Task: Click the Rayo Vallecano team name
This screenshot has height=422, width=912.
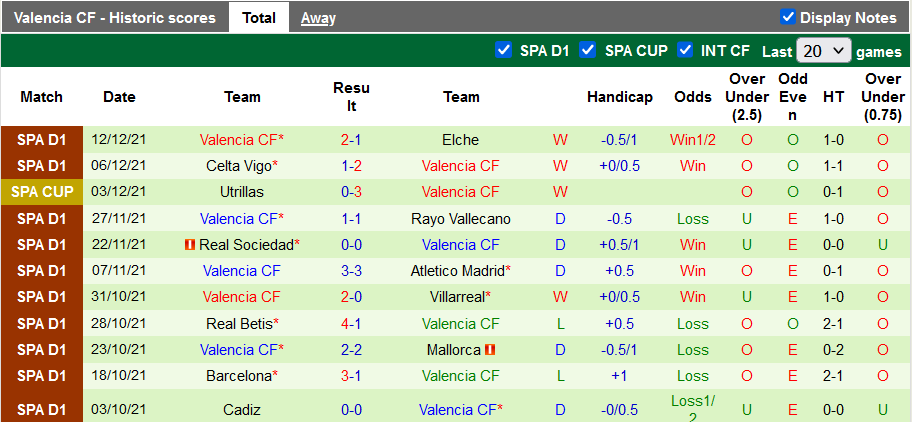Action: [x=461, y=218]
